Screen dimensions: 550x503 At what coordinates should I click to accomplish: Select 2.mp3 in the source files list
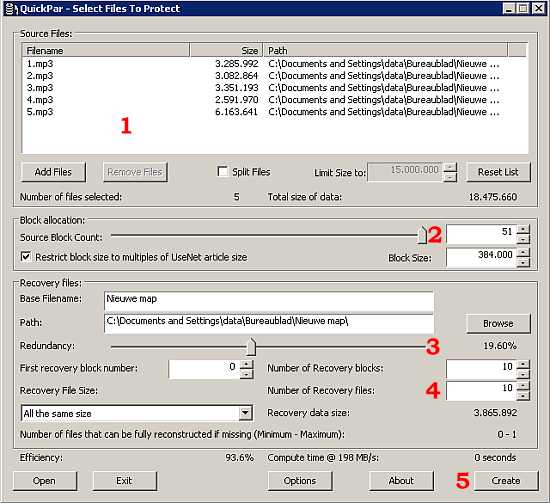pyautogui.click(x=40, y=76)
